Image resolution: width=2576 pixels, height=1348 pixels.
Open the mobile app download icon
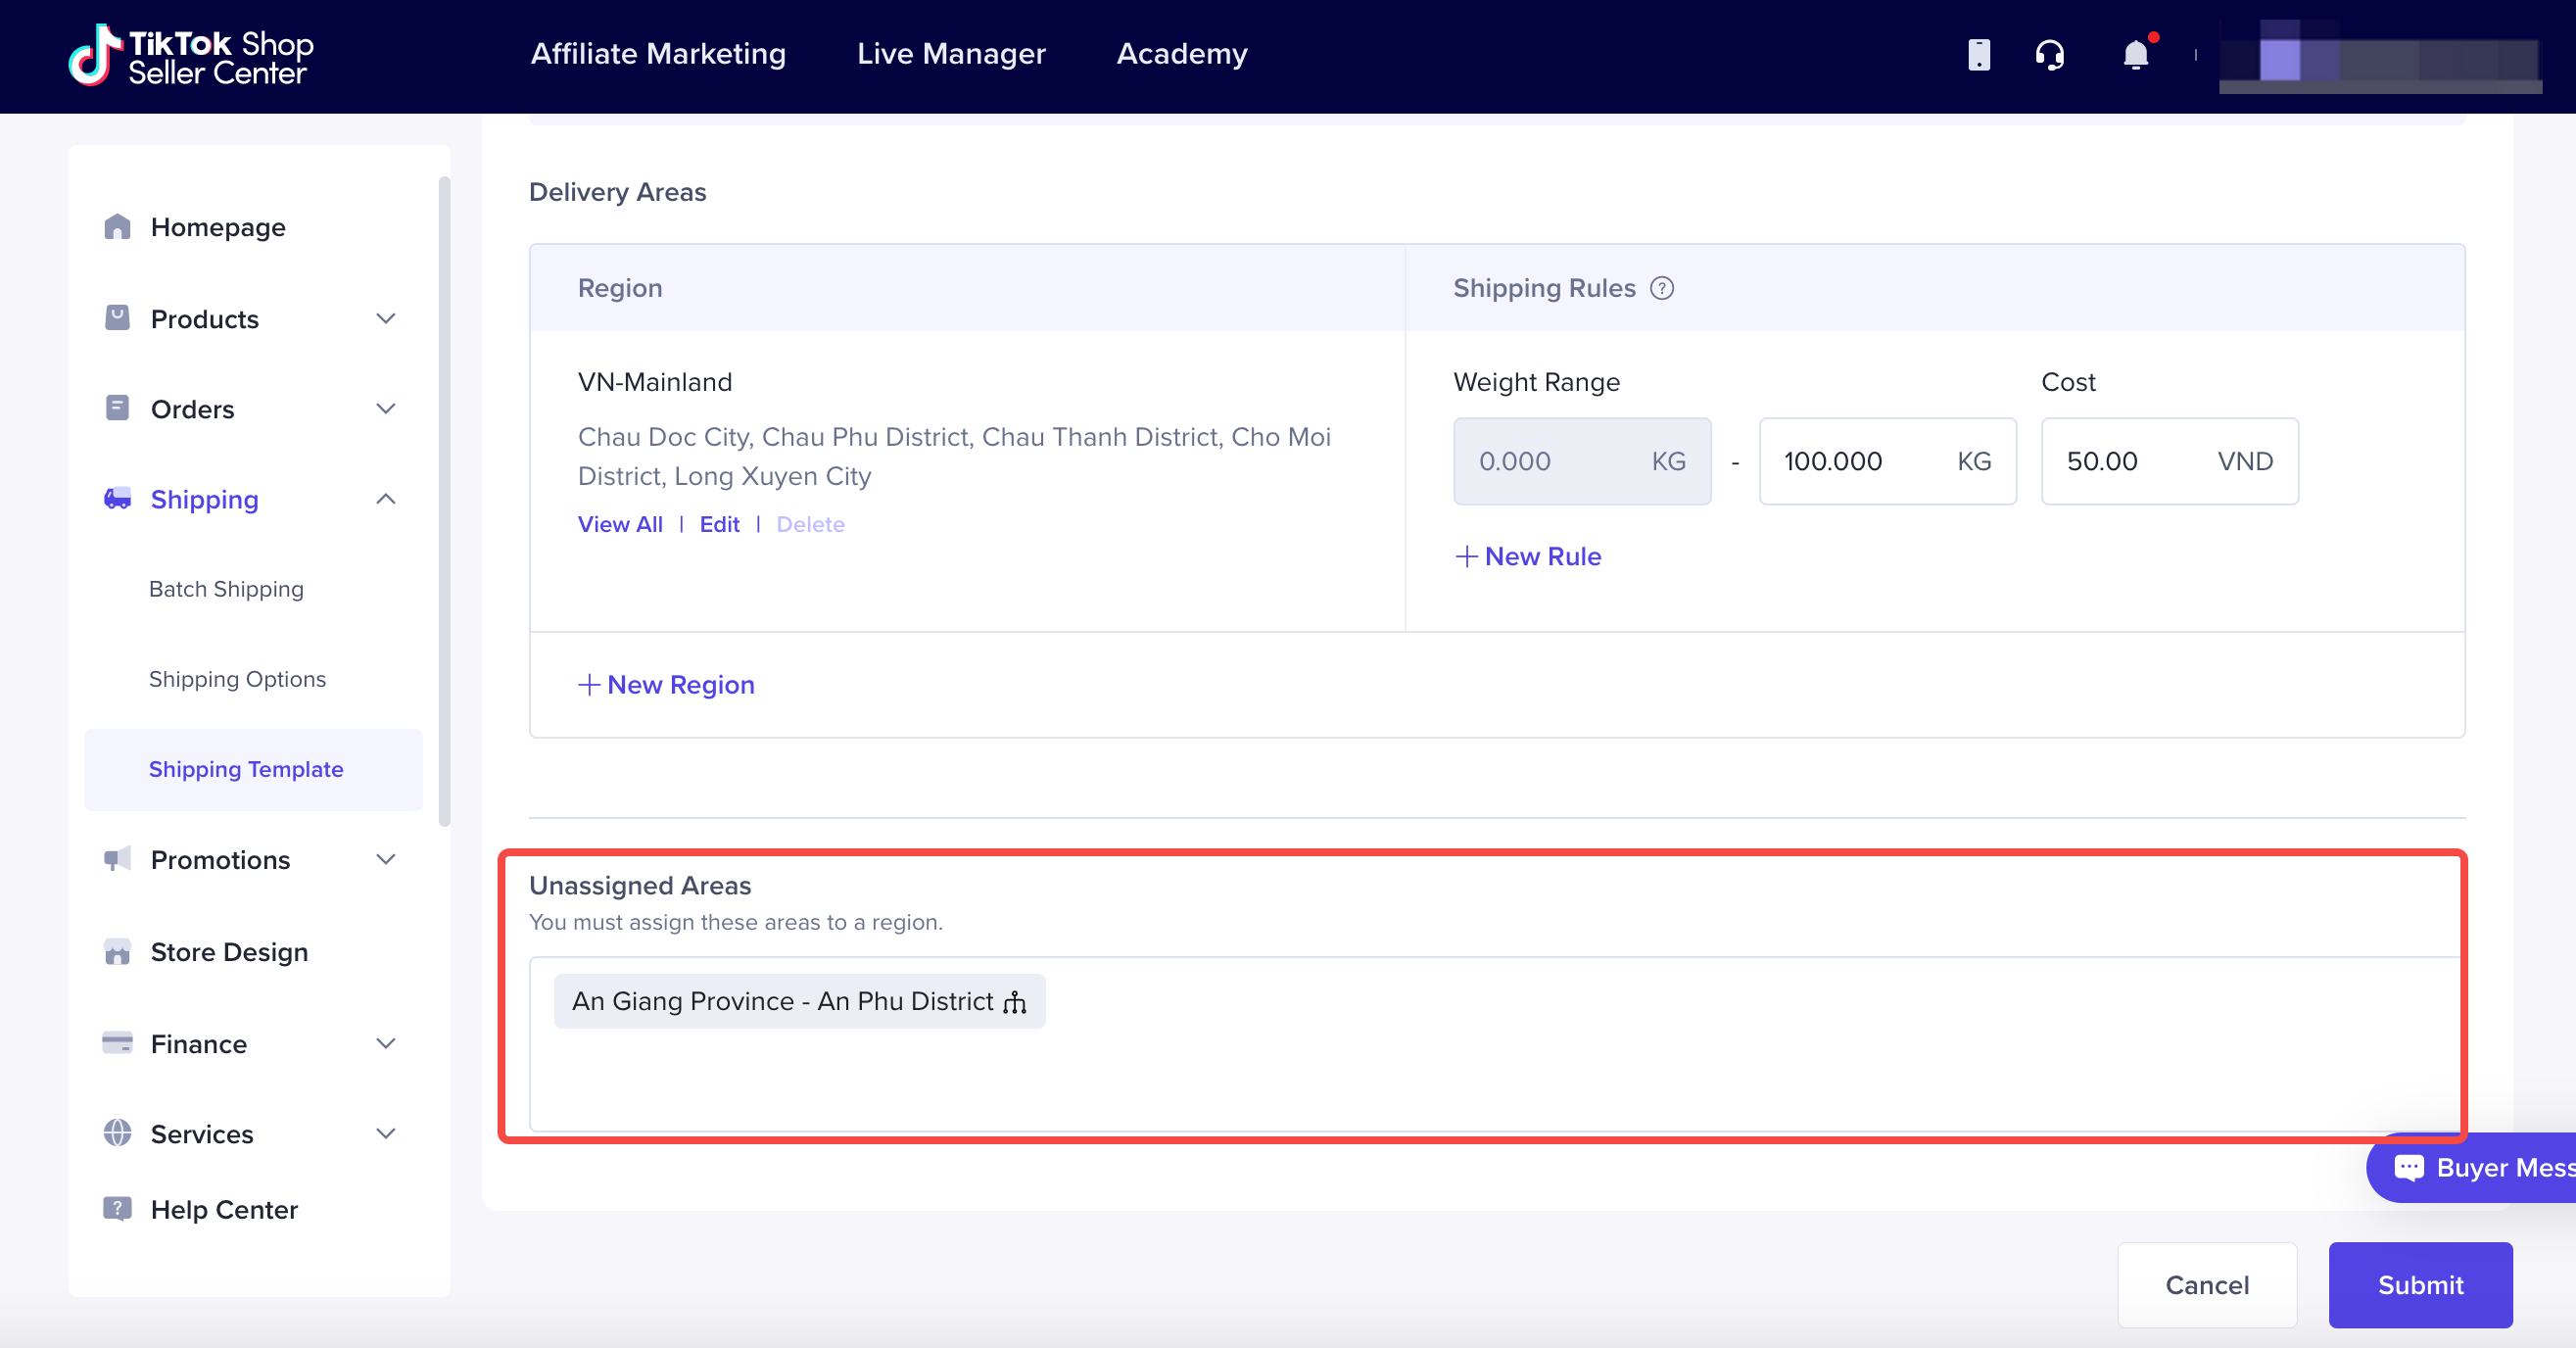[1978, 54]
